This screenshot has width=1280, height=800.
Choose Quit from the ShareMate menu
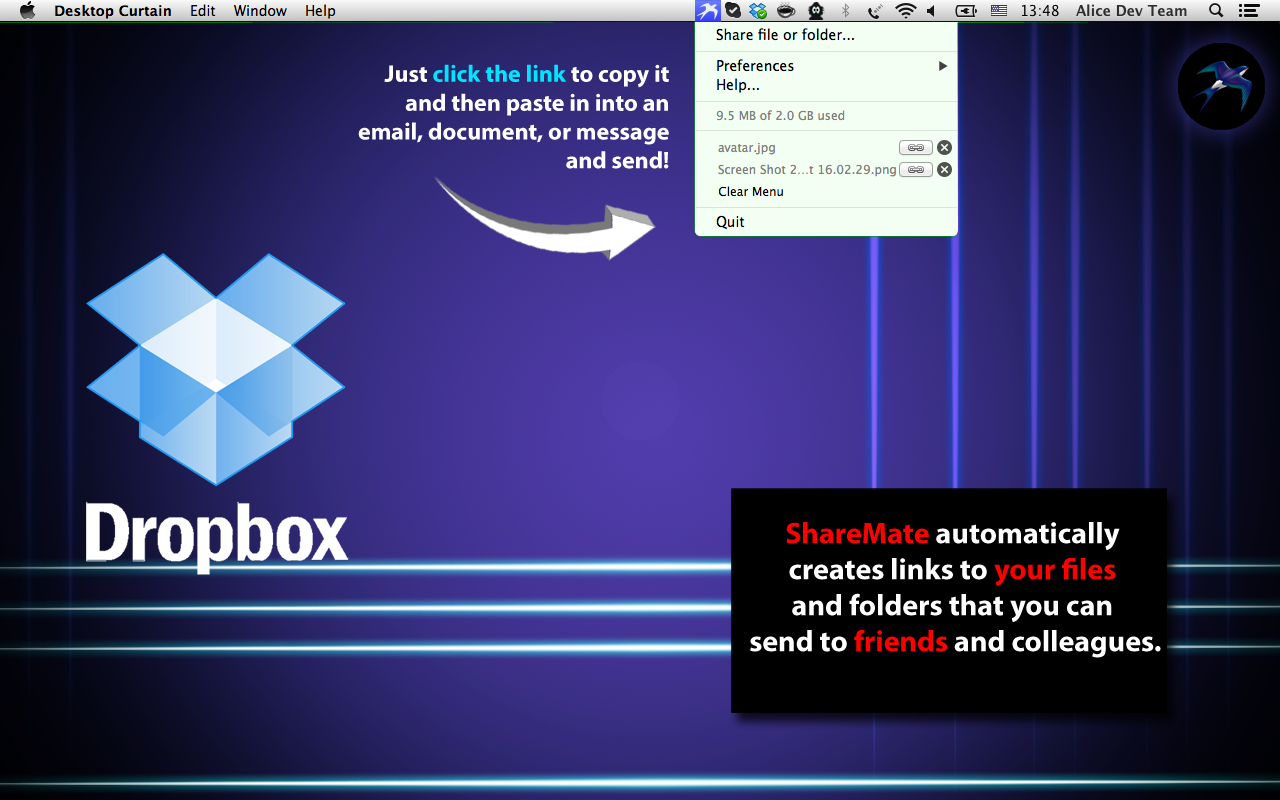pos(730,222)
